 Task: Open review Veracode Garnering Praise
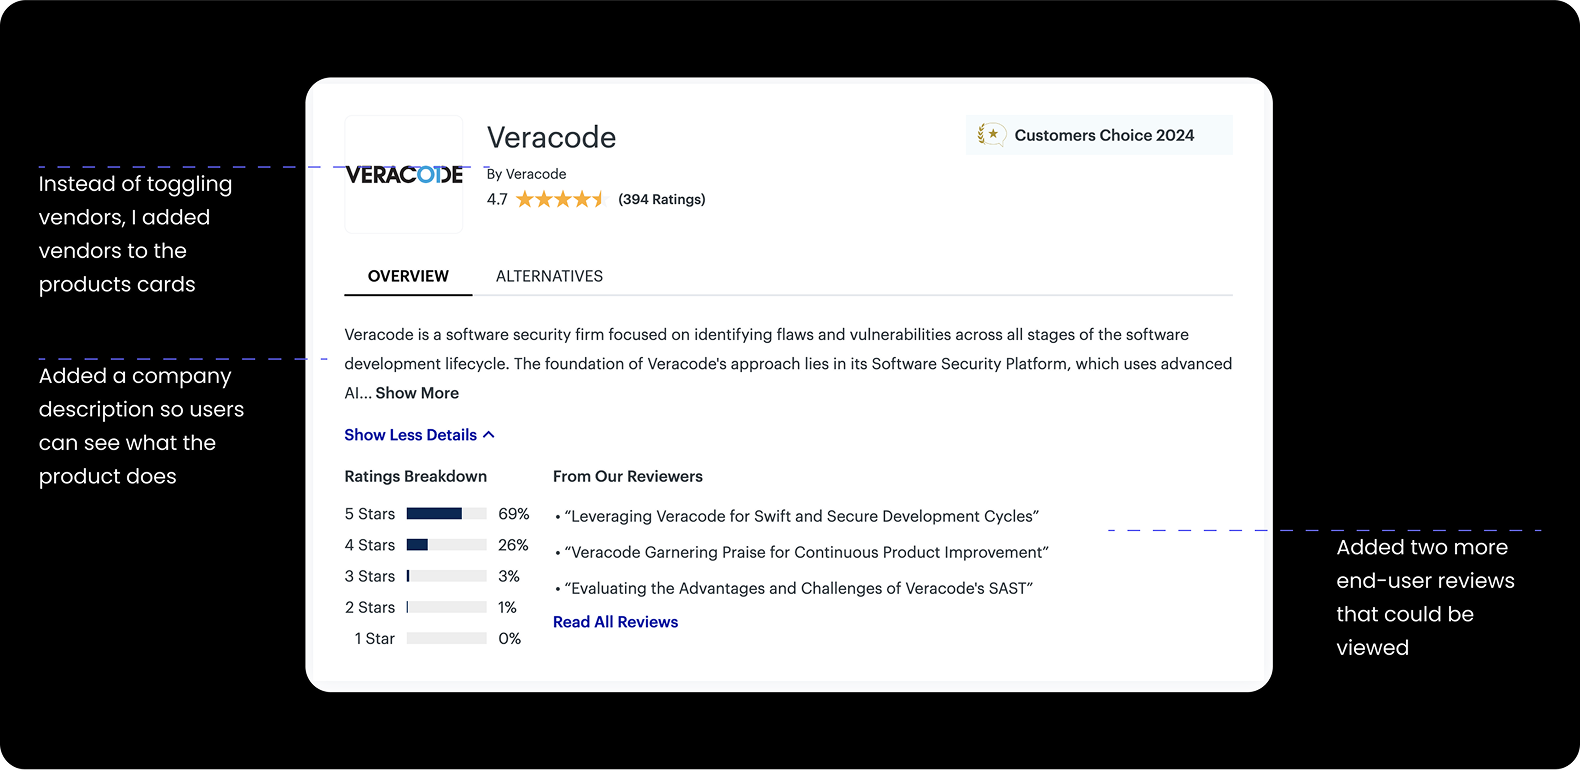click(x=807, y=552)
